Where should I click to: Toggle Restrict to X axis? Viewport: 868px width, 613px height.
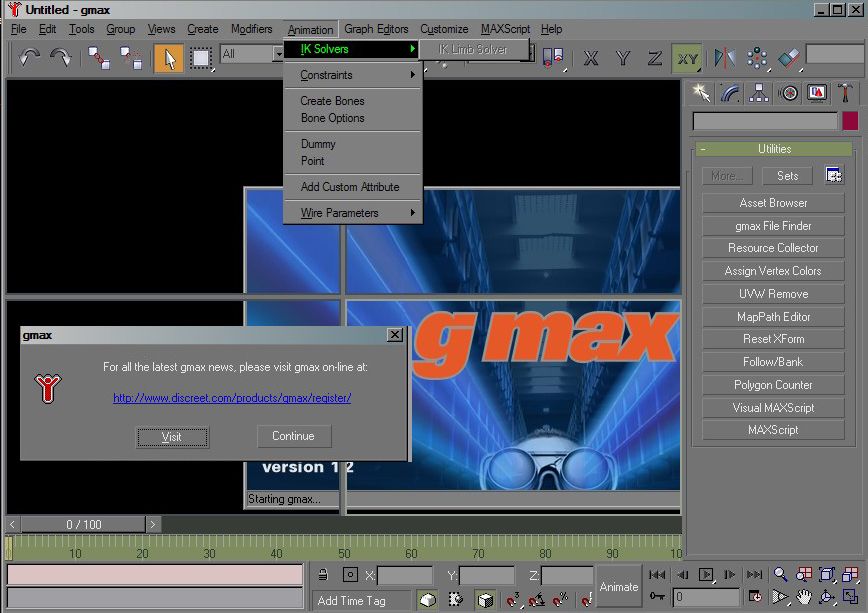591,58
